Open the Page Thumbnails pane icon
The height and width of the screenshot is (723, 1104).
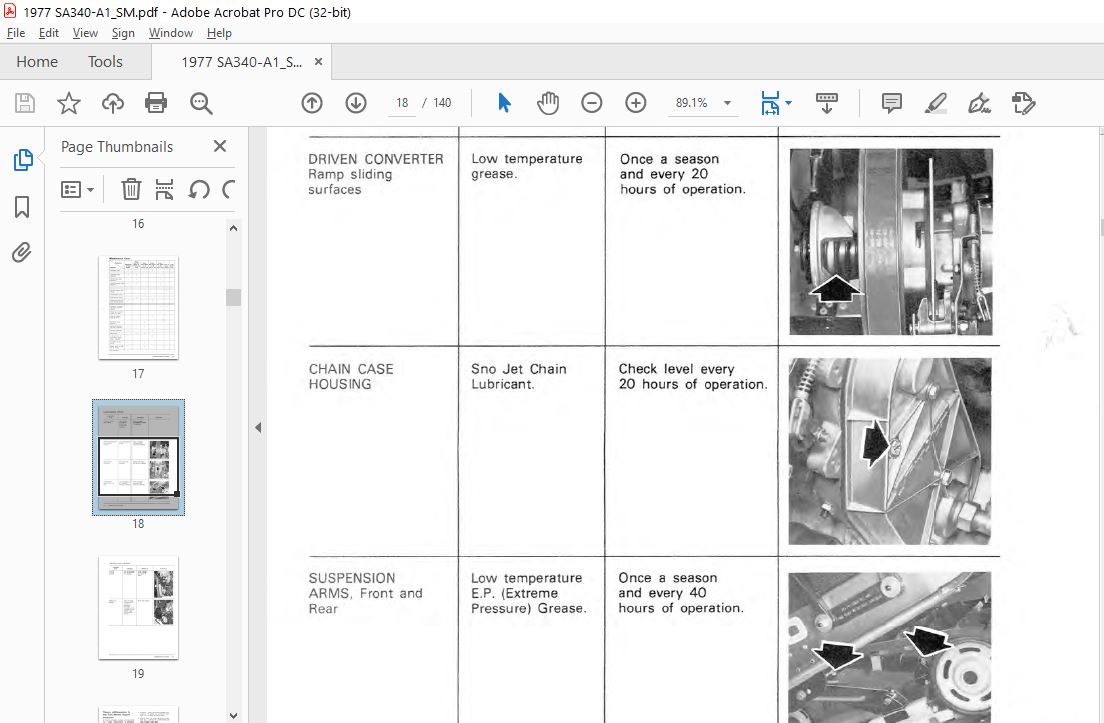pyautogui.click(x=23, y=160)
